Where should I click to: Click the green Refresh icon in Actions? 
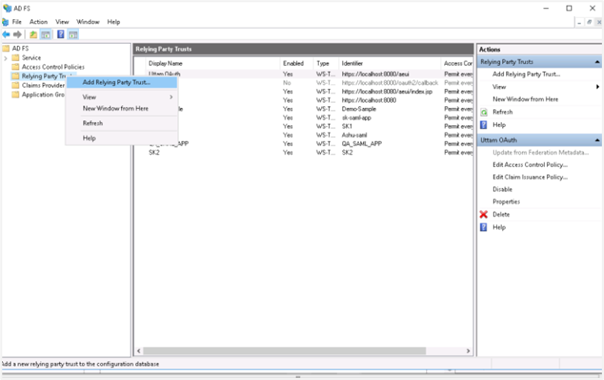tap(484, 112)
